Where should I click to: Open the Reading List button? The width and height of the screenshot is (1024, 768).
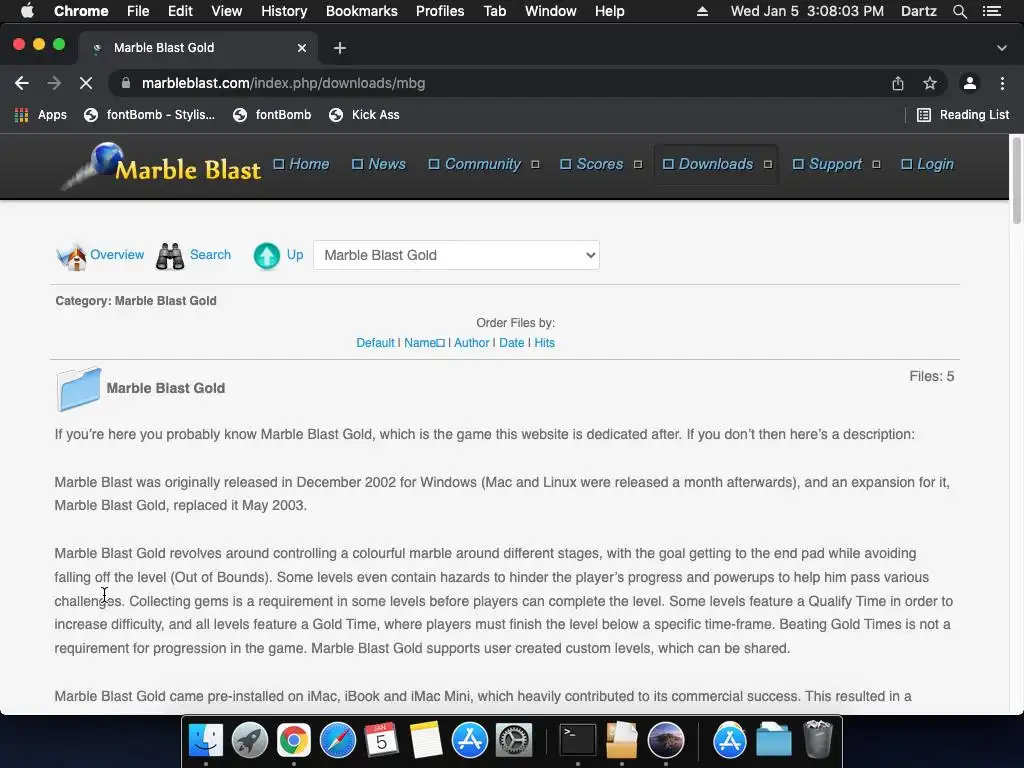coord(963,115)
